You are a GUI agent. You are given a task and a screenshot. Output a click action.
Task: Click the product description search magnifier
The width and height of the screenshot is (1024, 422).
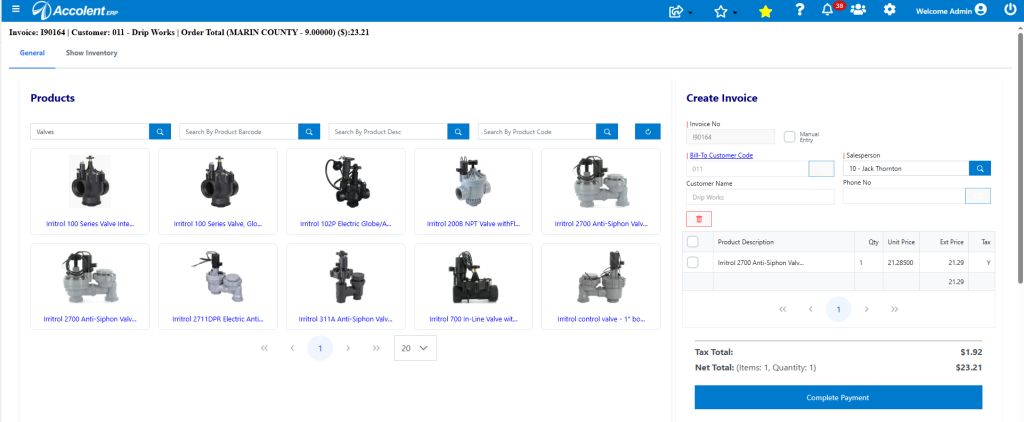(x=458, y=131)
